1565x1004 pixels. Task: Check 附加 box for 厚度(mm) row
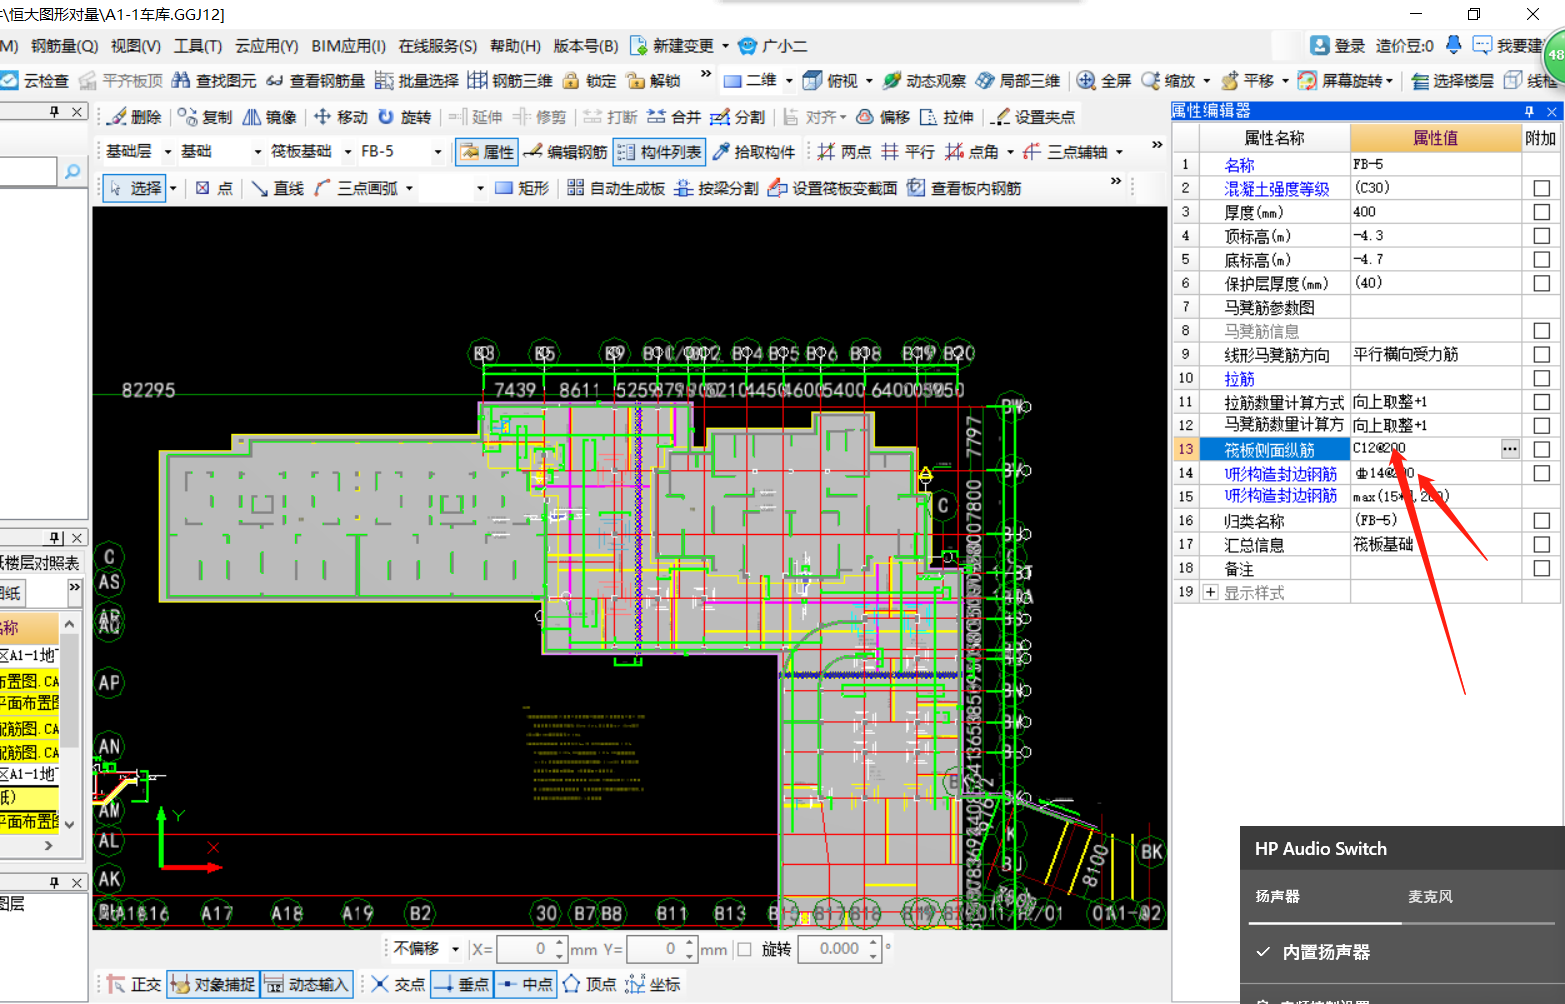(1541, 212)
